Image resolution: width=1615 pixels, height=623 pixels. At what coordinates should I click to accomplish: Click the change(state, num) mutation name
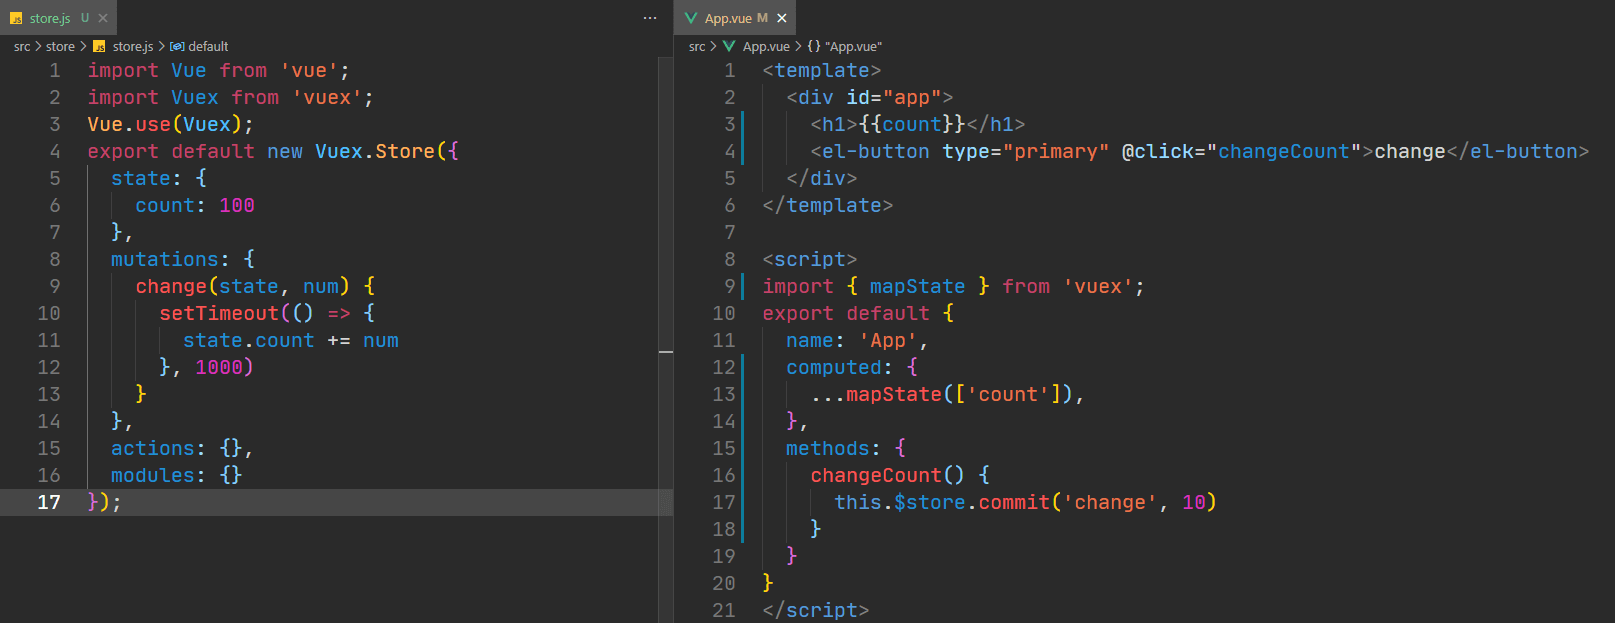171,287
